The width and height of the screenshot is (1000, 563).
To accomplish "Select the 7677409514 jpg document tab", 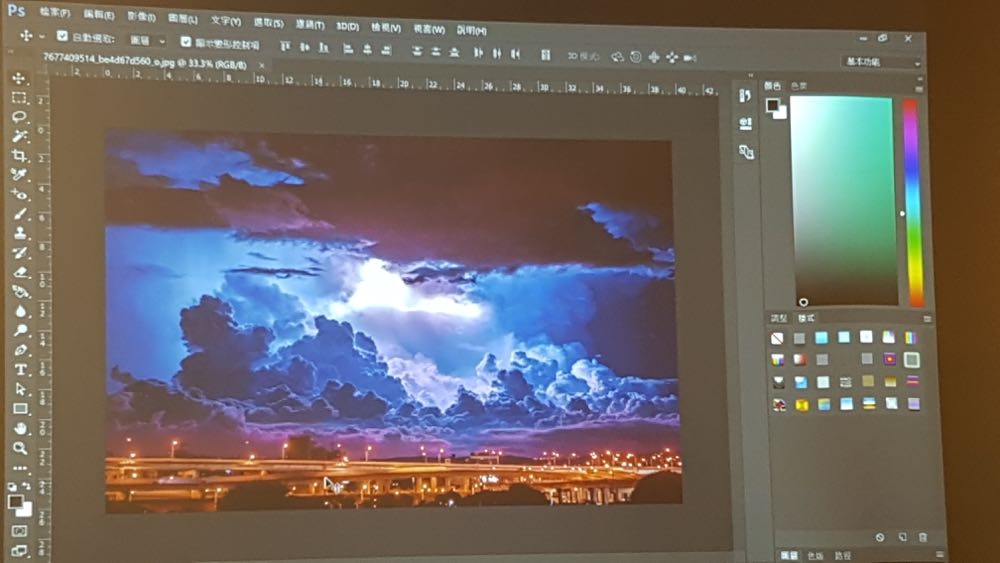I will 145,62.
